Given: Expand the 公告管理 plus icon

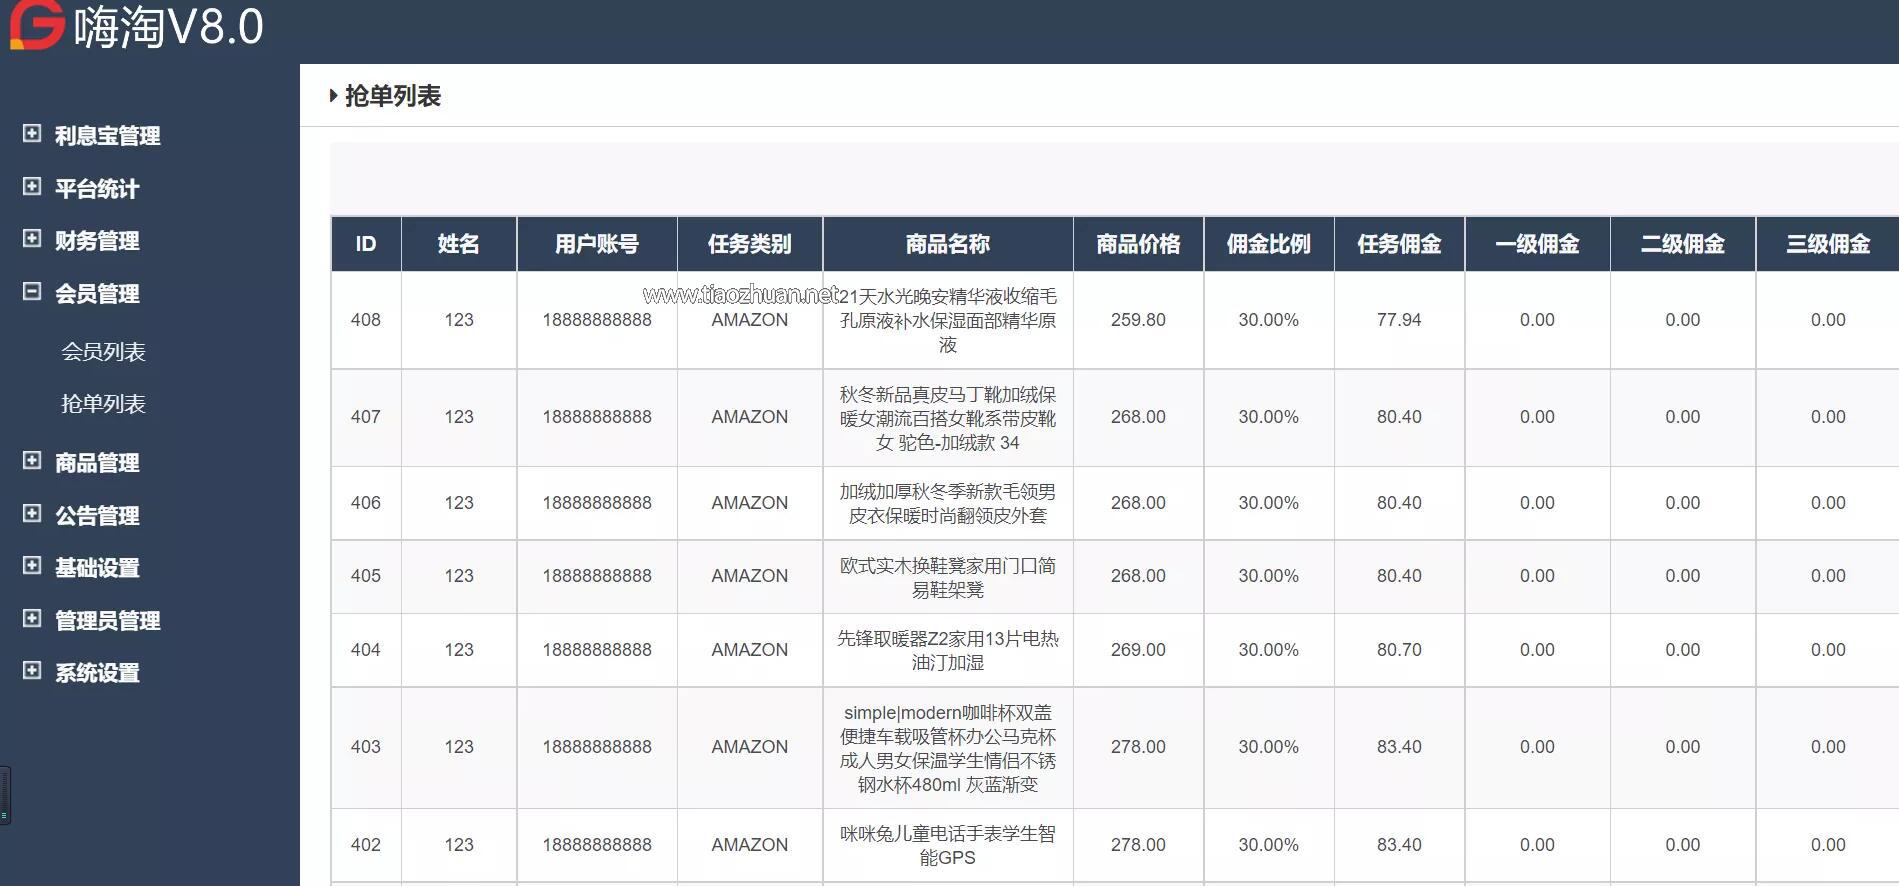Looking at the screenshot, I should click(32, 513).
